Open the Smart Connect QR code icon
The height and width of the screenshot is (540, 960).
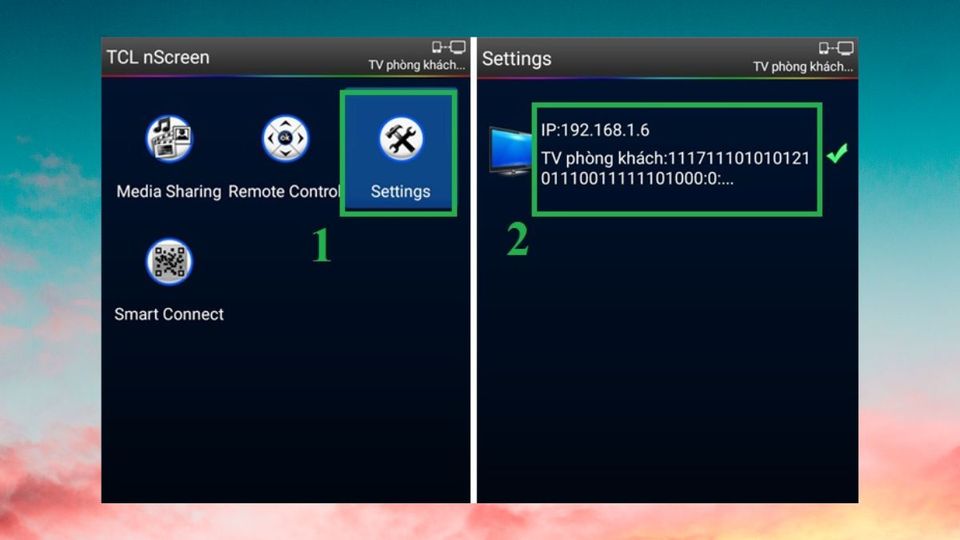click(169, 262)
